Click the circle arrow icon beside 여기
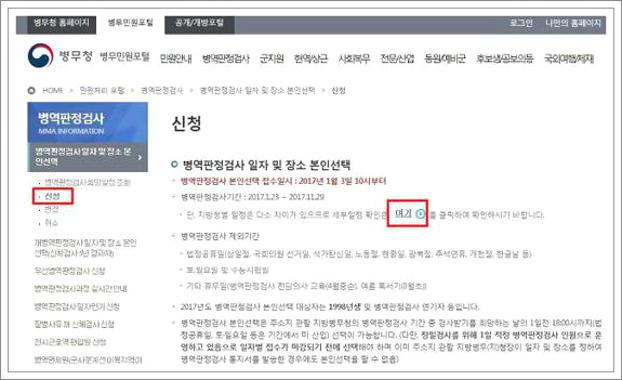 [x=420, y=214]
